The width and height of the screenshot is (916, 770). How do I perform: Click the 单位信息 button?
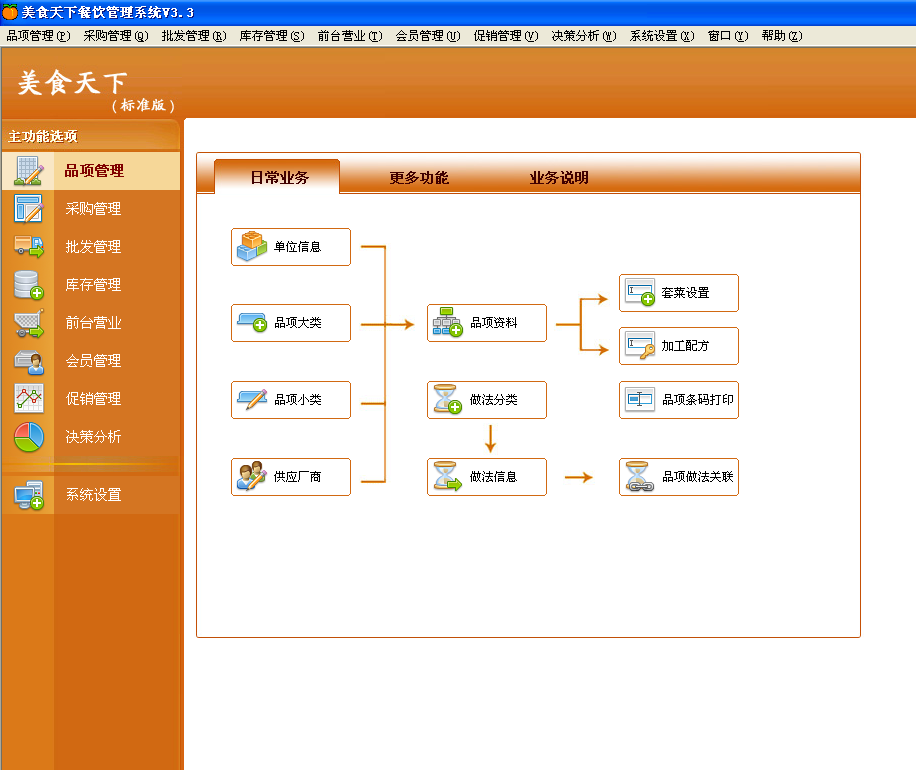(x=291, y=247)
